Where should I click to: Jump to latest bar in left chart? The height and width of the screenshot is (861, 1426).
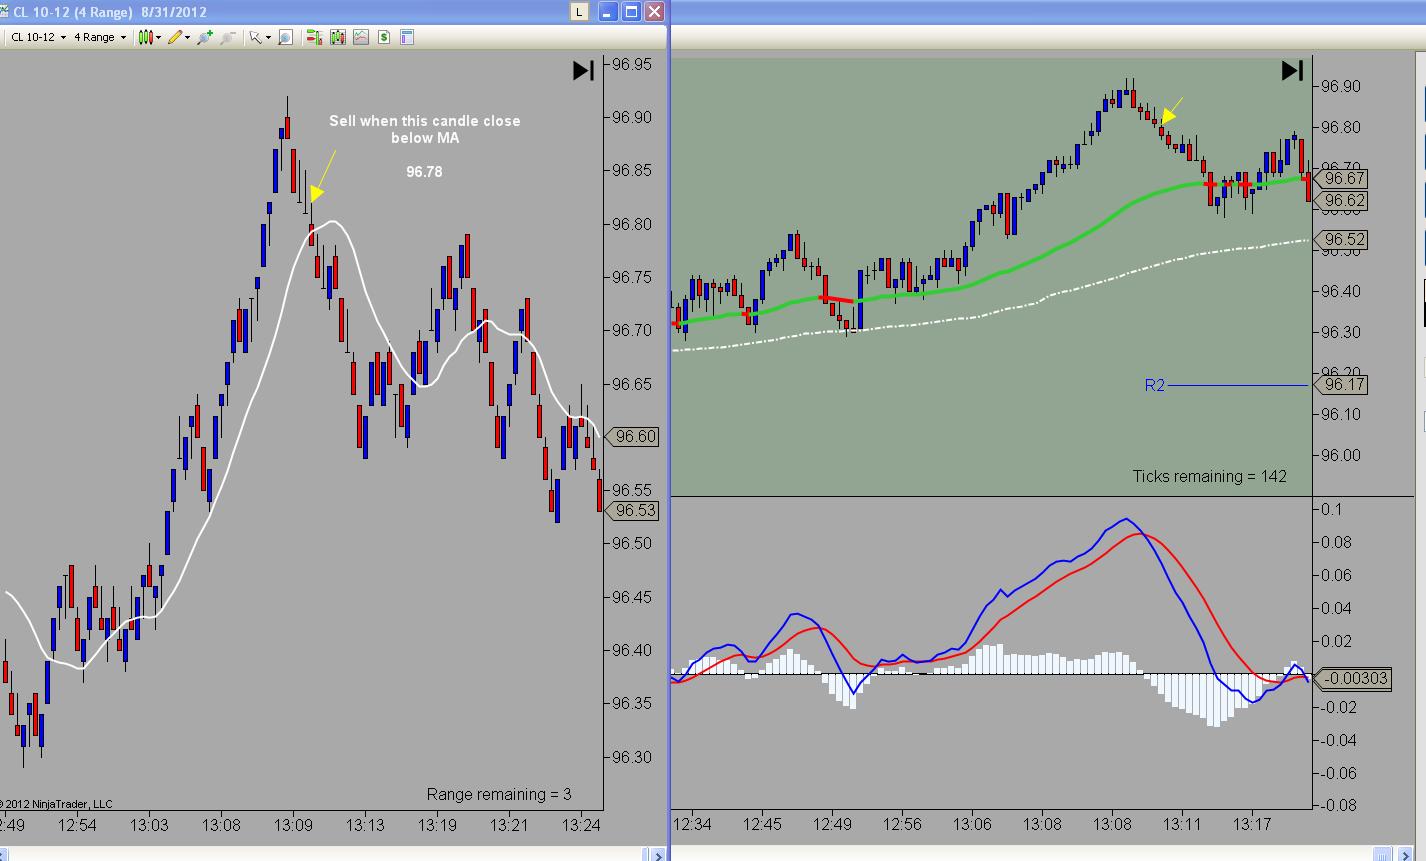(x=583, y=70)
